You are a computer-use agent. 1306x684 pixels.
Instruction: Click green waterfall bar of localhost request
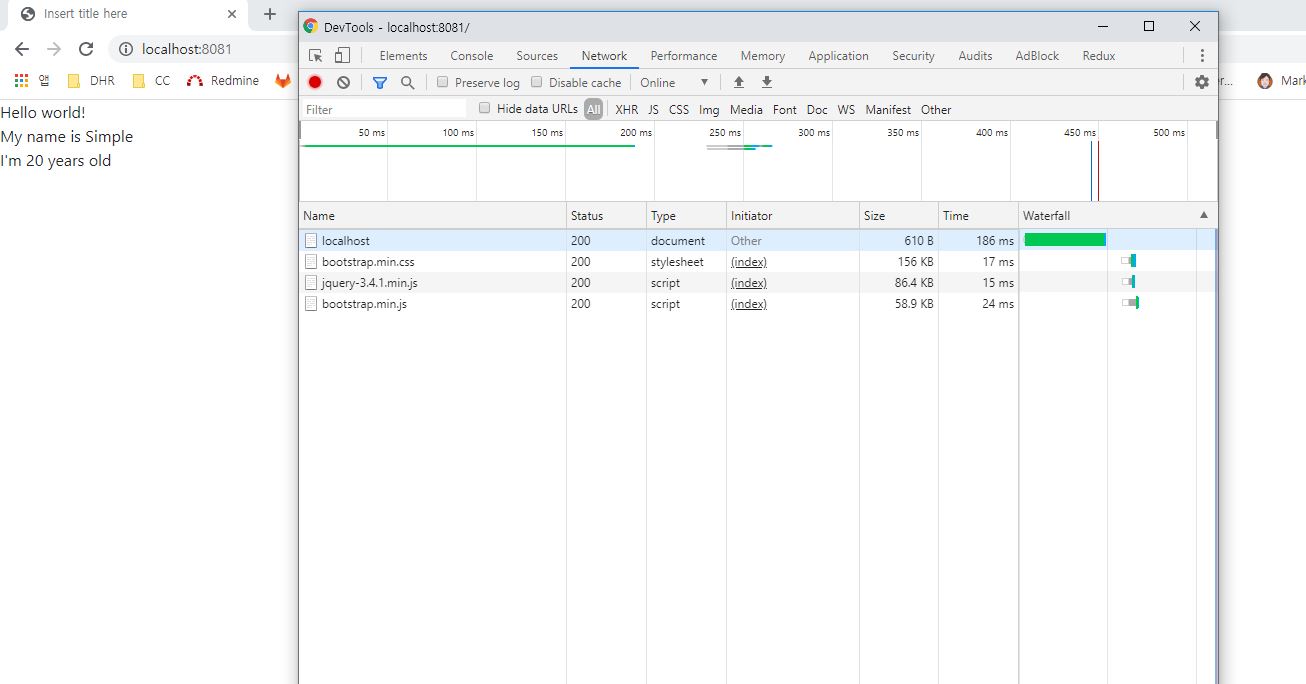[x=1065, y=240]
